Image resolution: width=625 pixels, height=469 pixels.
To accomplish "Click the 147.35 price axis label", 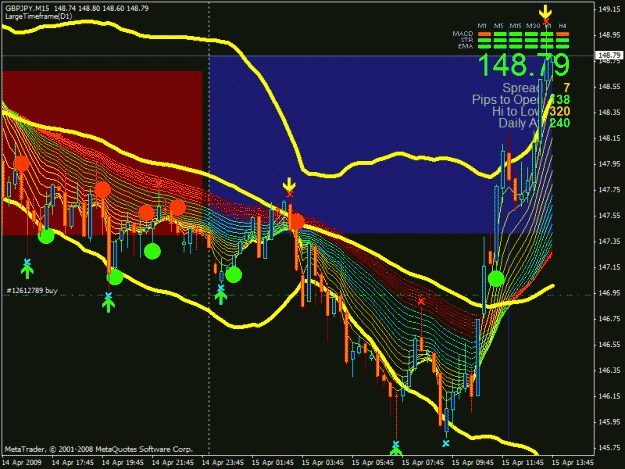I will (x=609, y=241).
